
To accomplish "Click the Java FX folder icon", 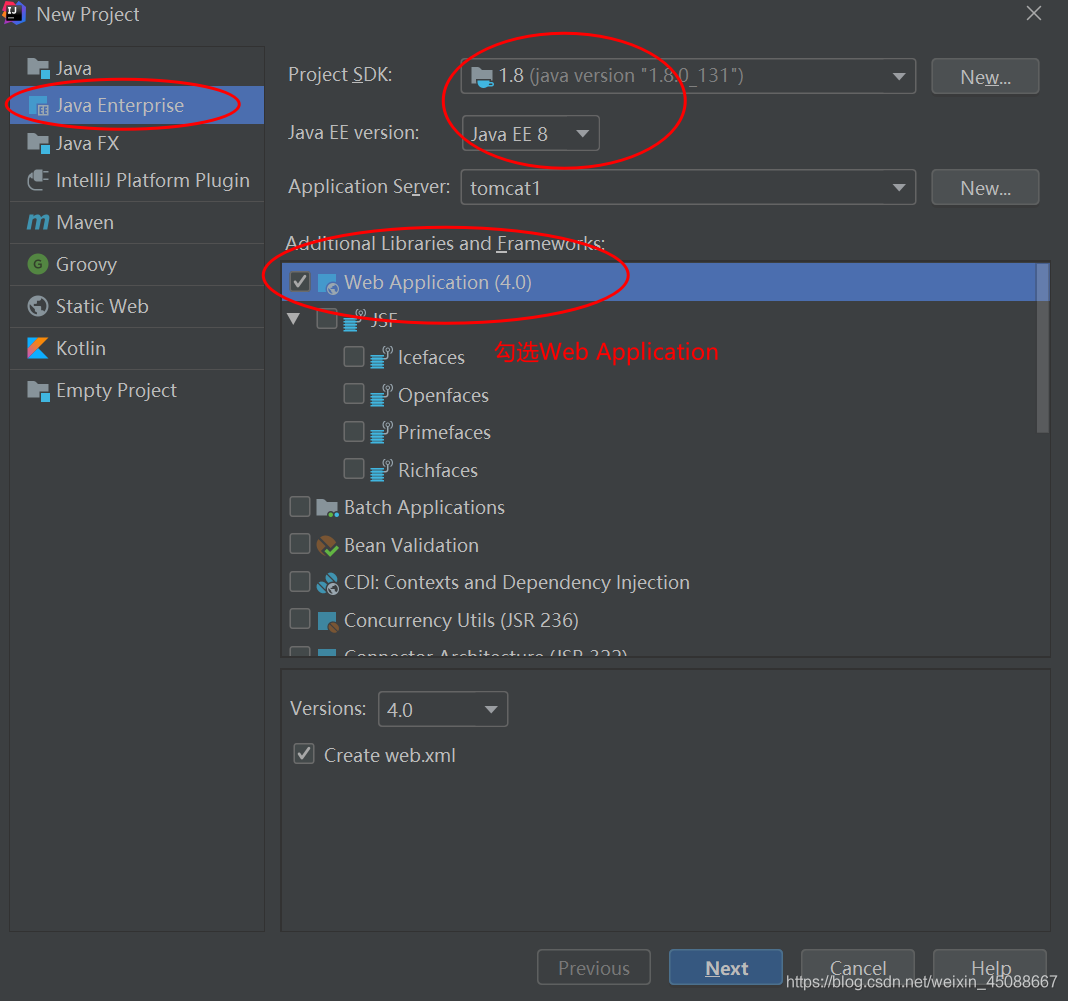I will pos(38,143).
